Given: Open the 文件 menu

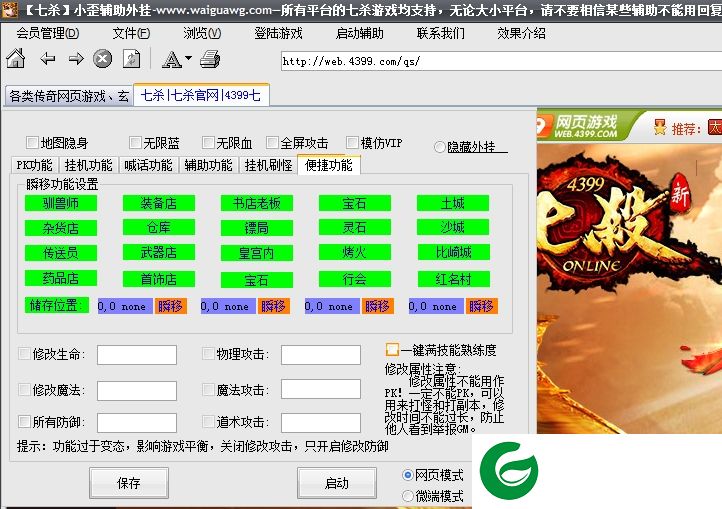Looking at the screenshot, I should pos(131,33).
